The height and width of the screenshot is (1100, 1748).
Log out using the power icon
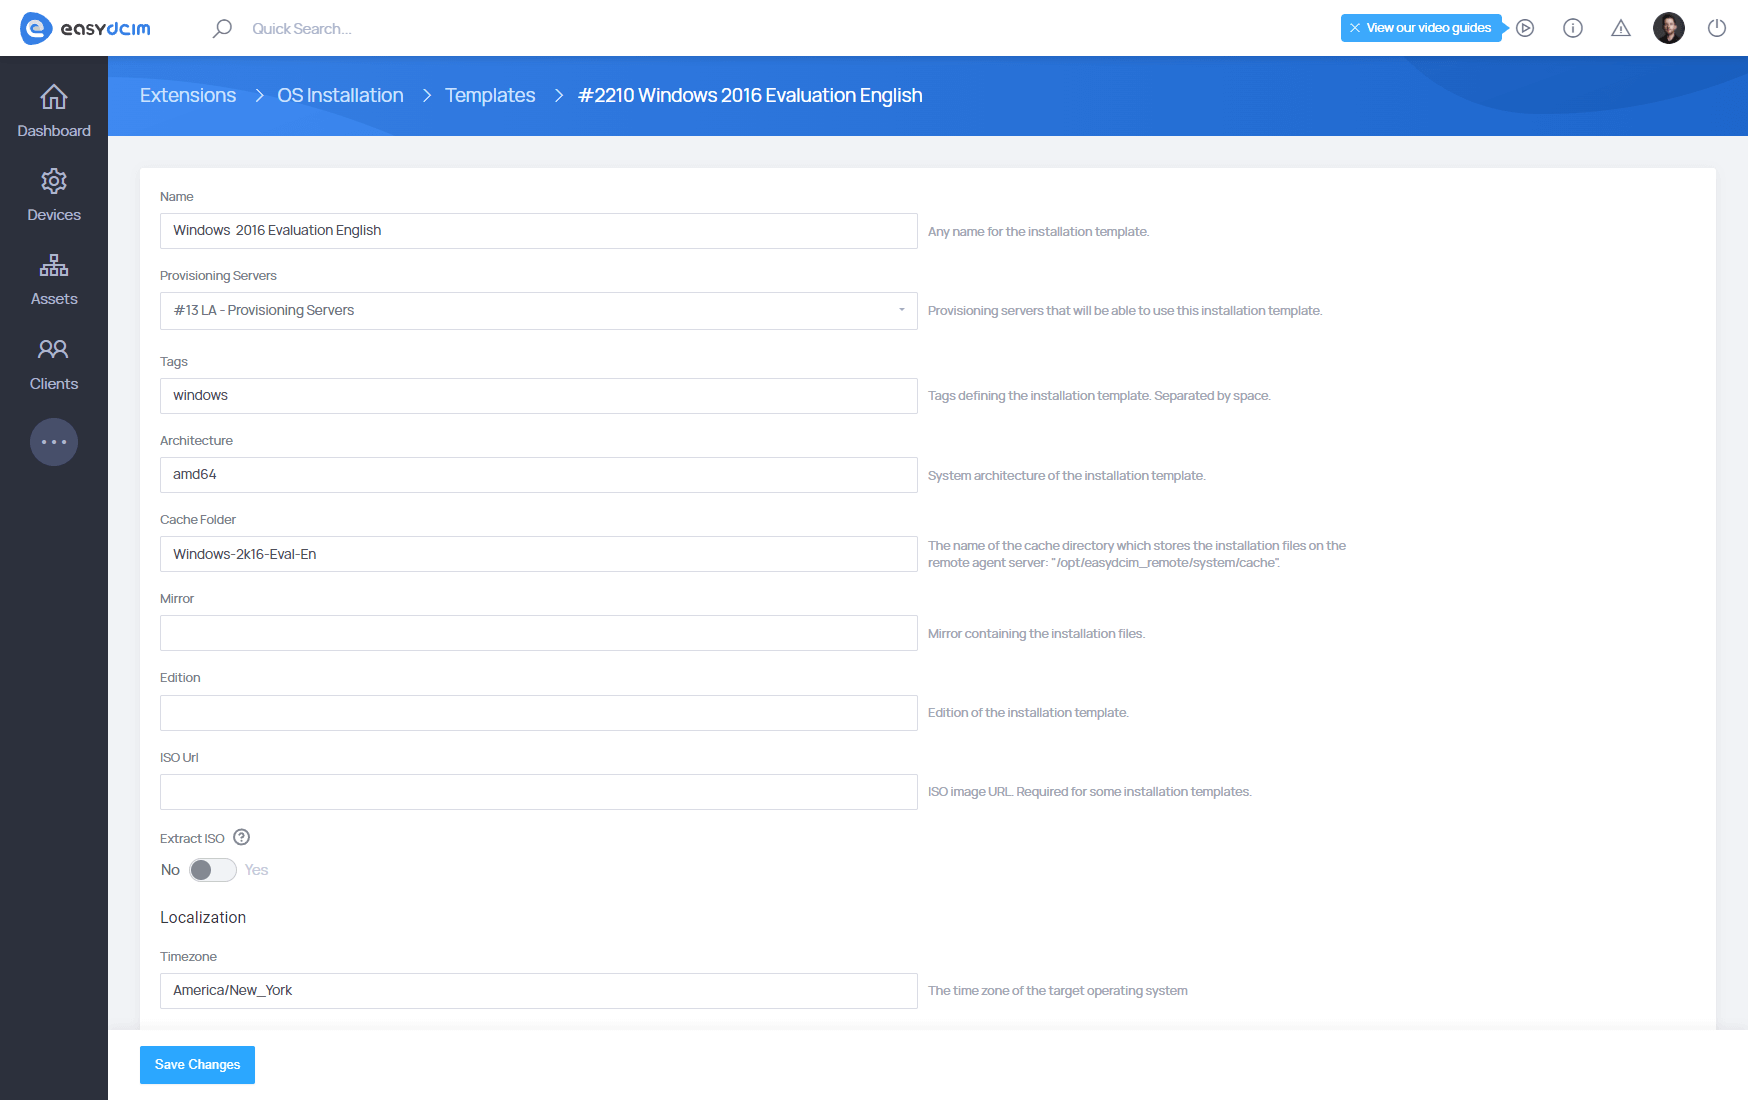coord(1717,29)
